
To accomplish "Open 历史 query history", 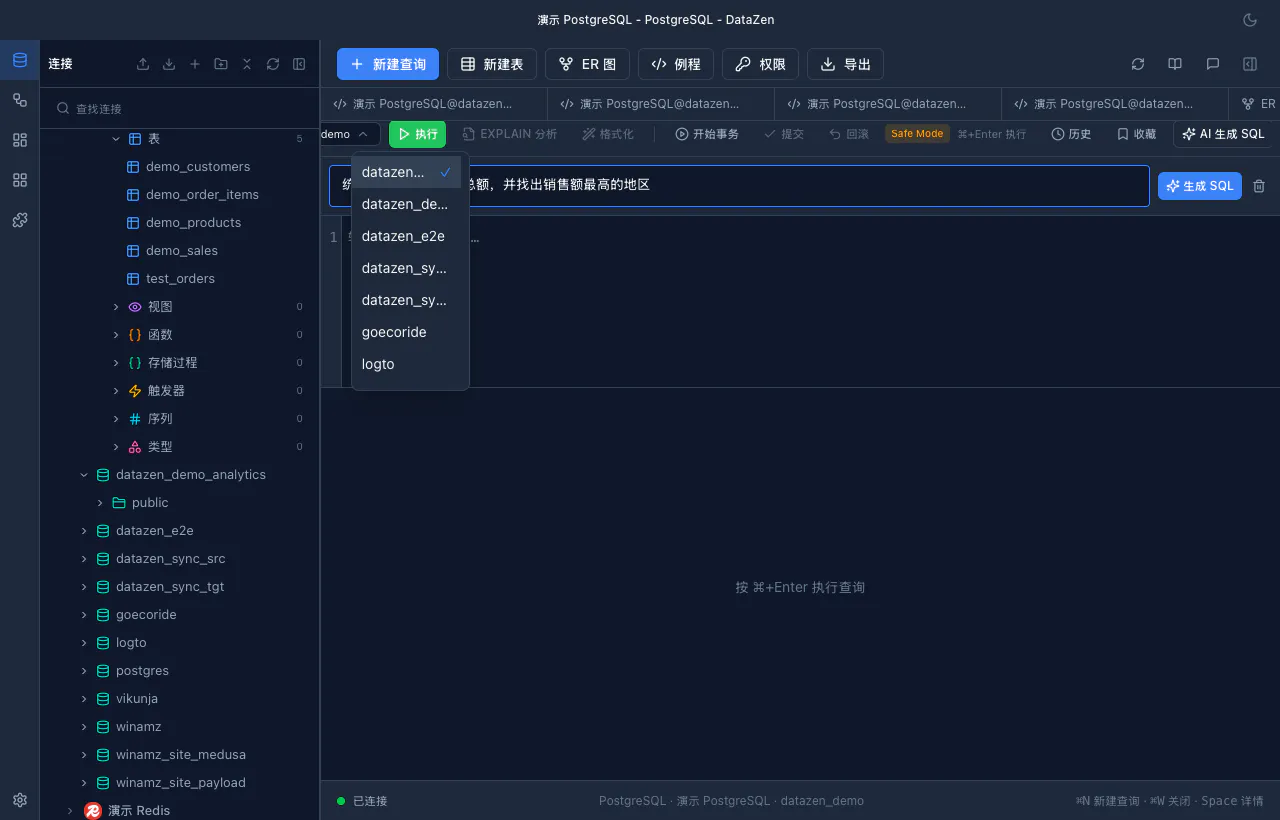I will coord(1071,134).
